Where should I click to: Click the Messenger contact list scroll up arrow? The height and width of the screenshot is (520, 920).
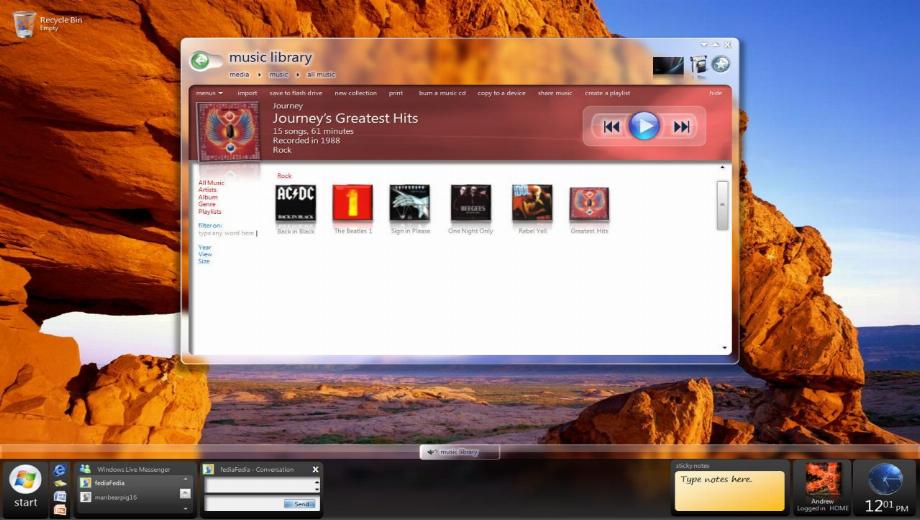coord(185,480)
